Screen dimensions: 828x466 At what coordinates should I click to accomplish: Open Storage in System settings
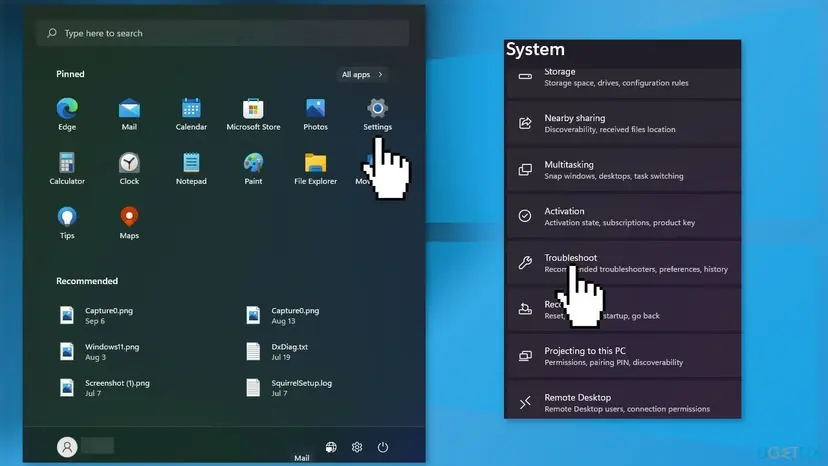point(623,81)
